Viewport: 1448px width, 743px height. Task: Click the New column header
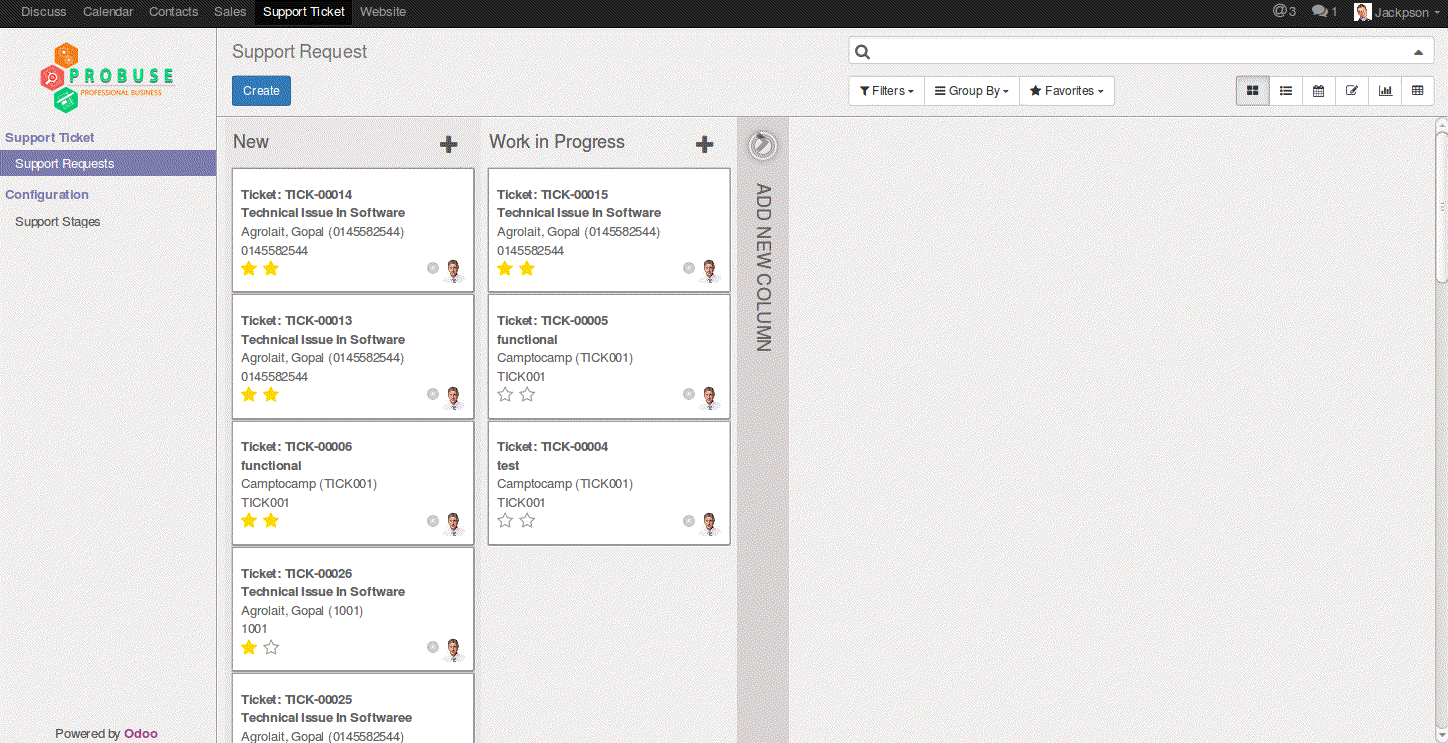(251, 142)
